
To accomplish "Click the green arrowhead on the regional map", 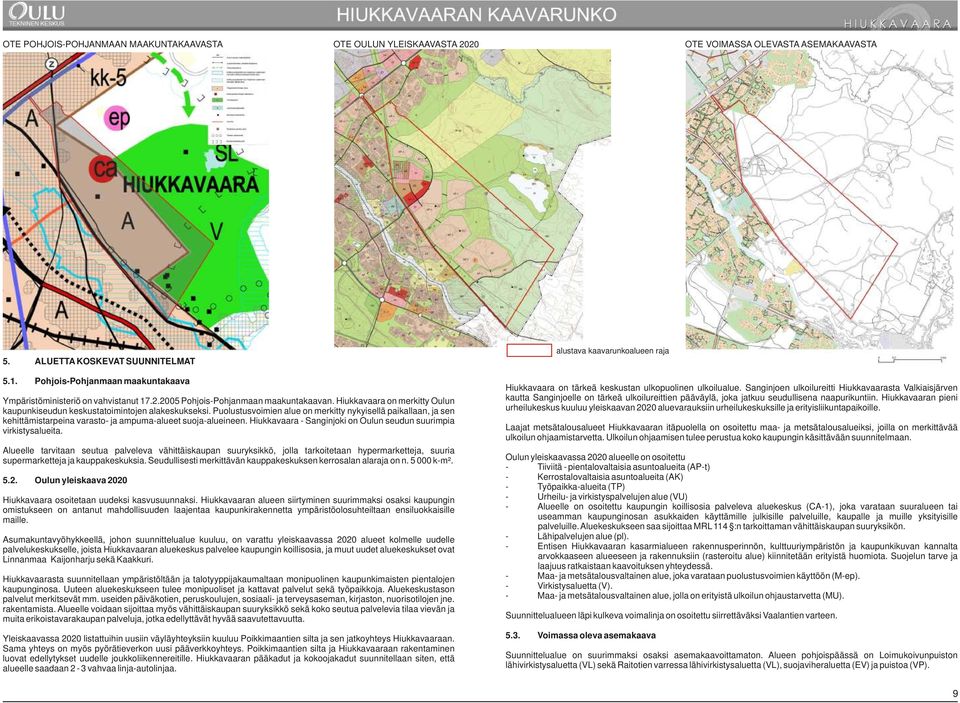I will click(188, 106).
